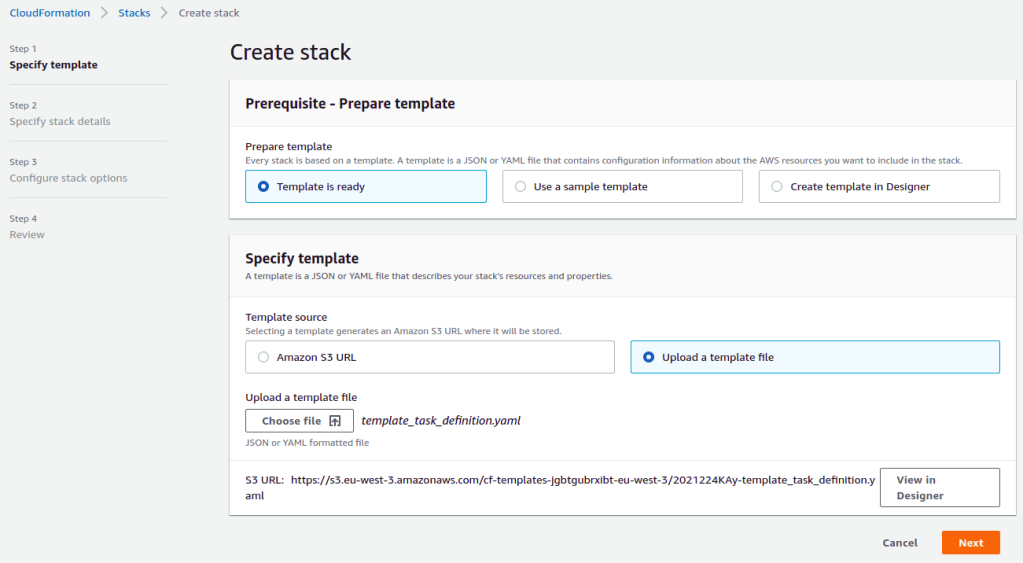
Task: Open Step 4 Review in wizard
Action: pos(27,235)
